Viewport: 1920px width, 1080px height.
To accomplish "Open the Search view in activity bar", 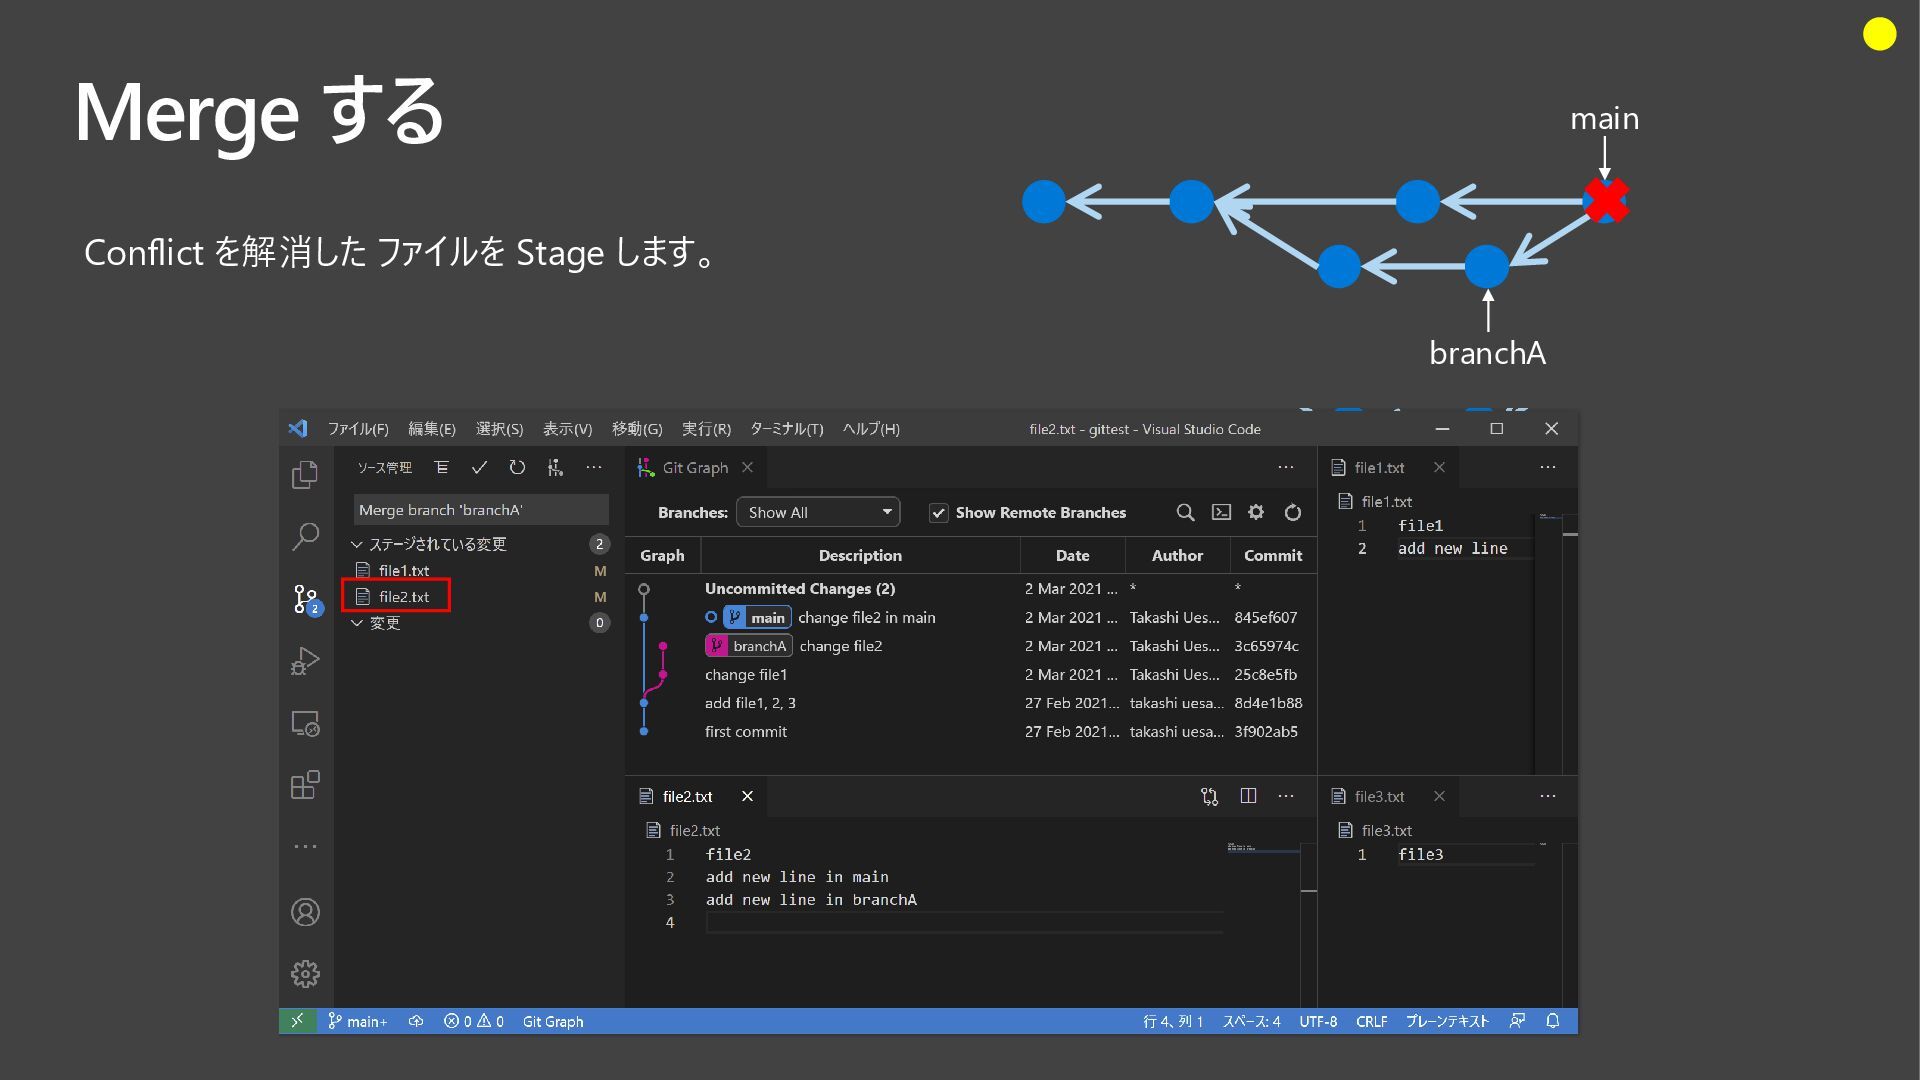I will 305,537.
